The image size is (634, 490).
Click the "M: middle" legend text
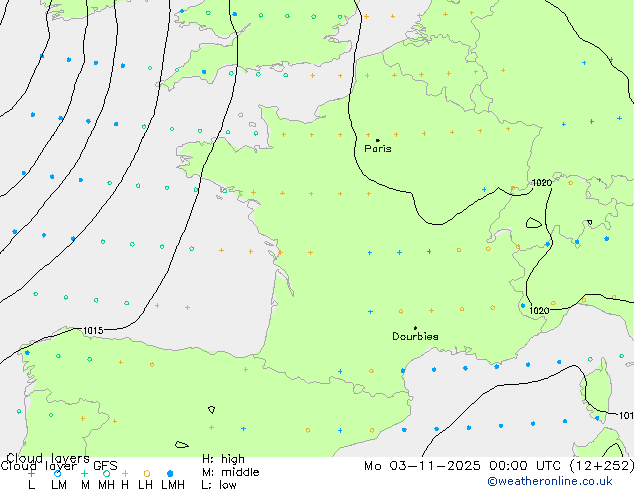[x=230, y=472]
